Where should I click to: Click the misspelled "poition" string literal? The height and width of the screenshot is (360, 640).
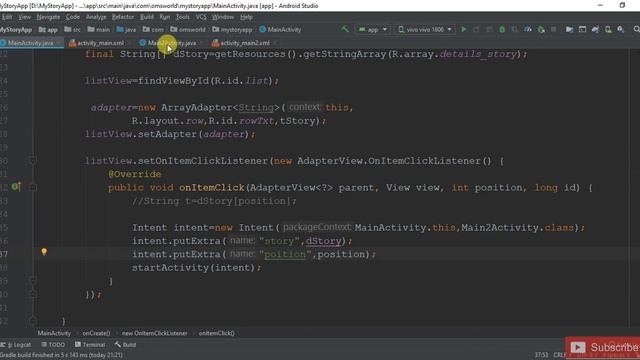(x=285, y=254)
